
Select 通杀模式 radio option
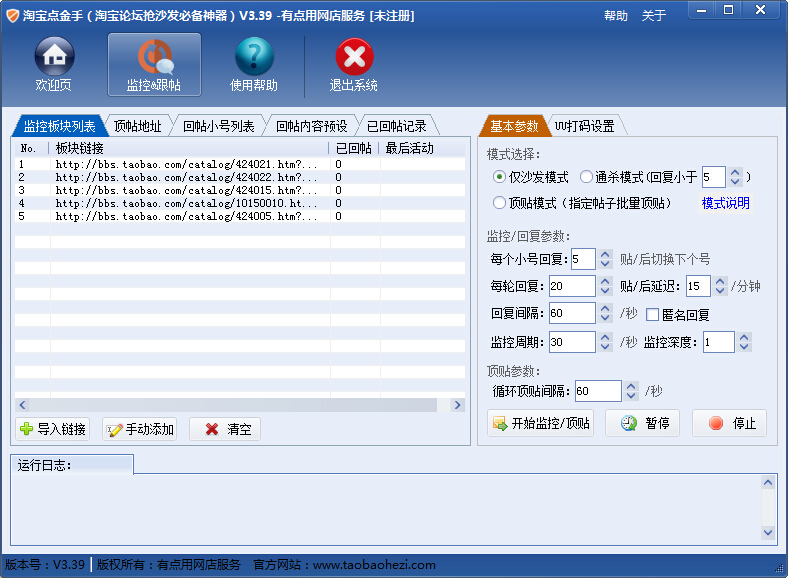coord(586,177)
